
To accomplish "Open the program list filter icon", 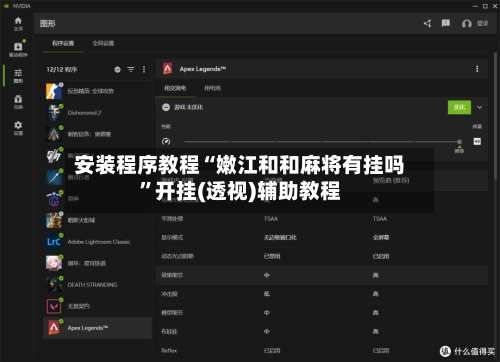I will pos(131,69).
